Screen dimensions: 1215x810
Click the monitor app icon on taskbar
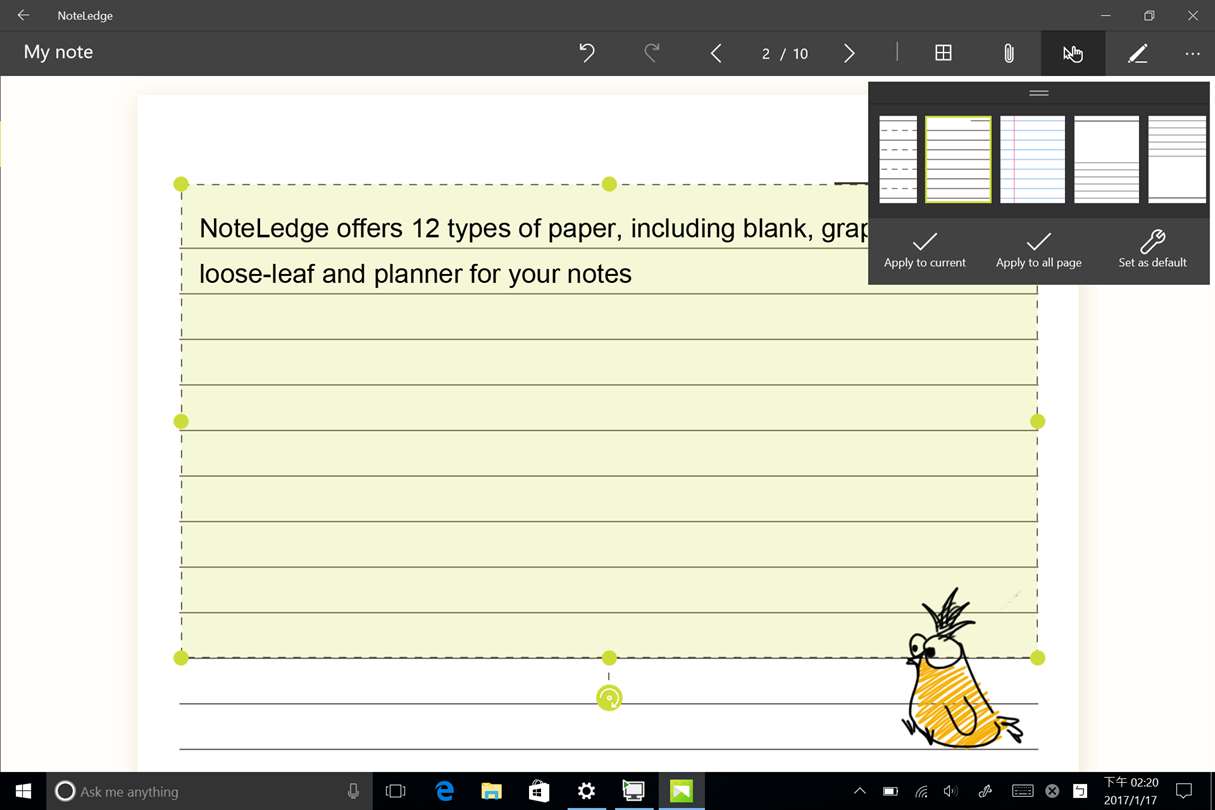coord(633,791)
